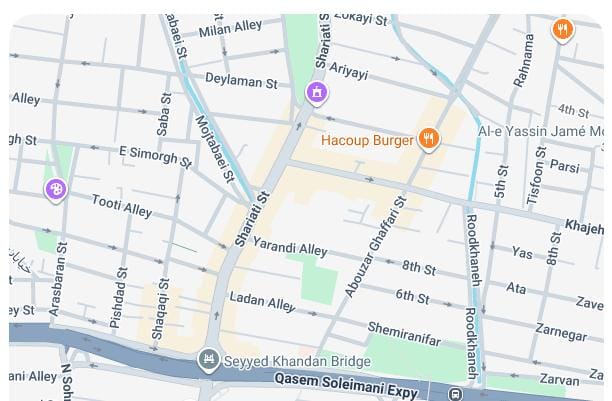The width and height of the screenshot is (612, 401).
Task: Click the Ladan Alley street label
Action: (x=262, y=301)
